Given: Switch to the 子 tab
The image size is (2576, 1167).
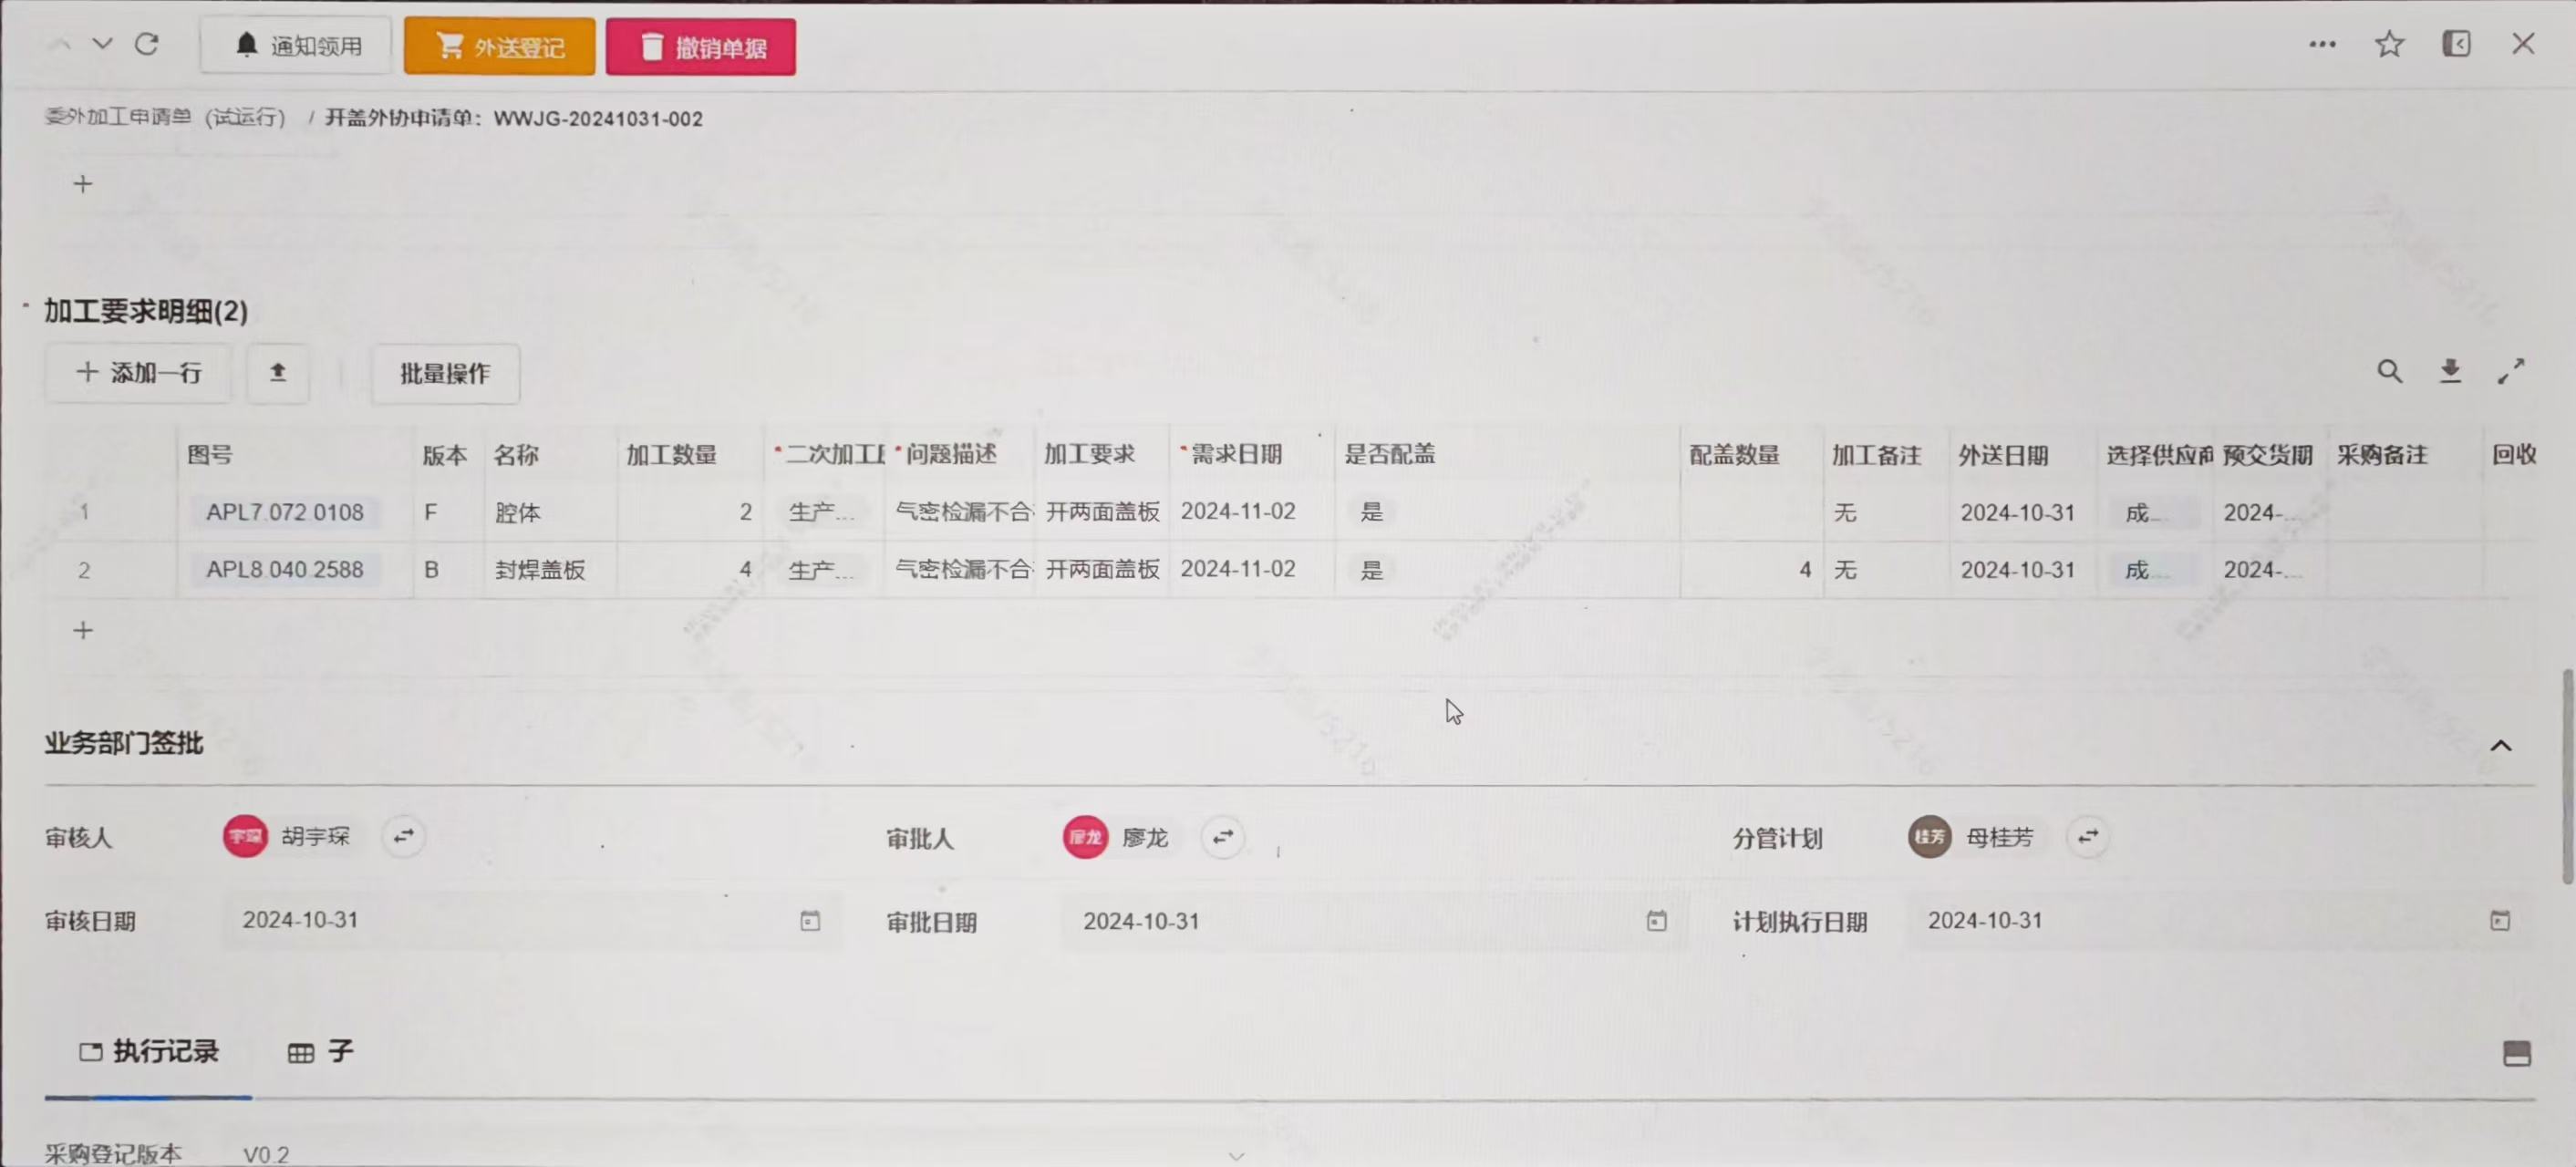Looking at the screenshot, I should click(321, 1052).
